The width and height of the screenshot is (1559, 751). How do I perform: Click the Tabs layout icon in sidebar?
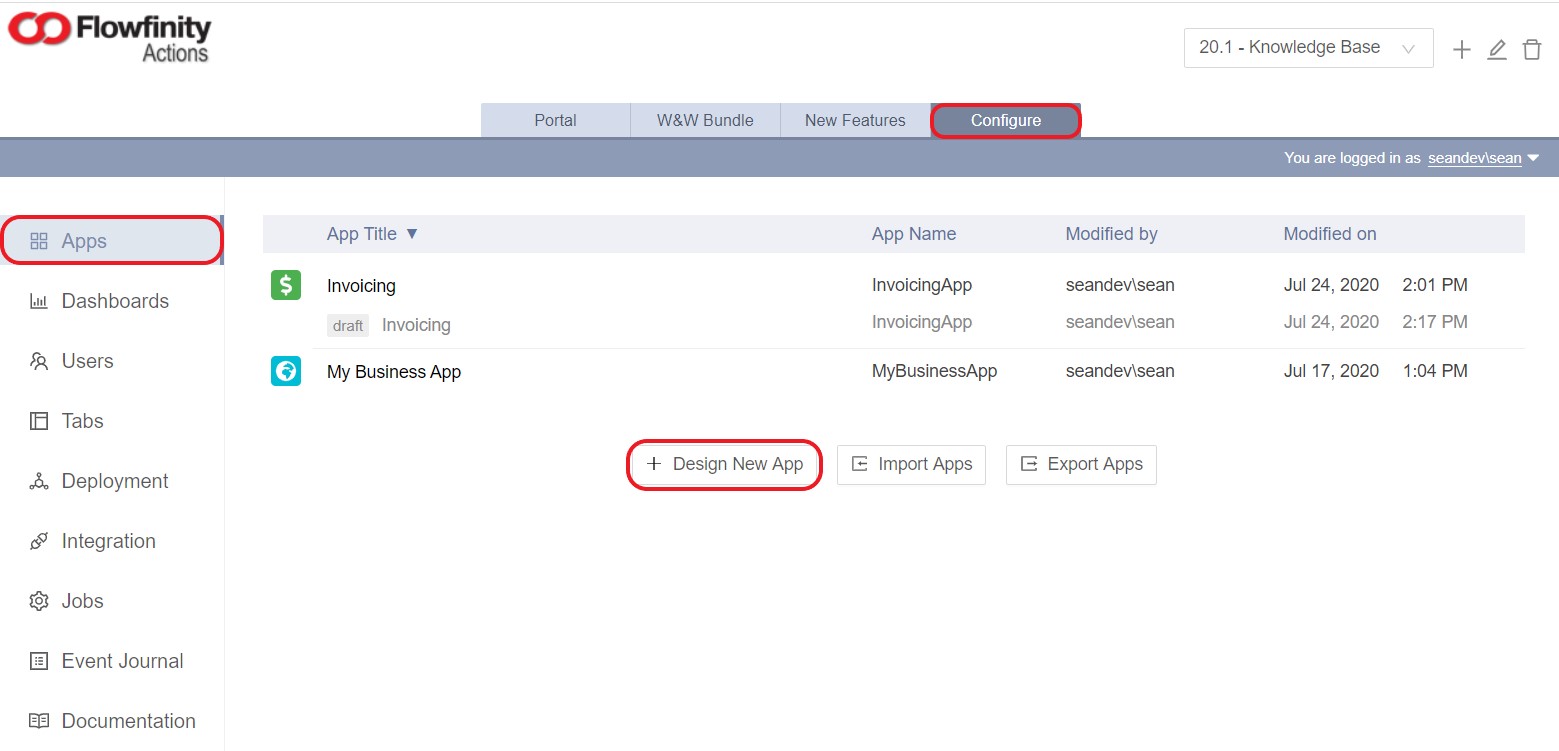click(39, 421)
